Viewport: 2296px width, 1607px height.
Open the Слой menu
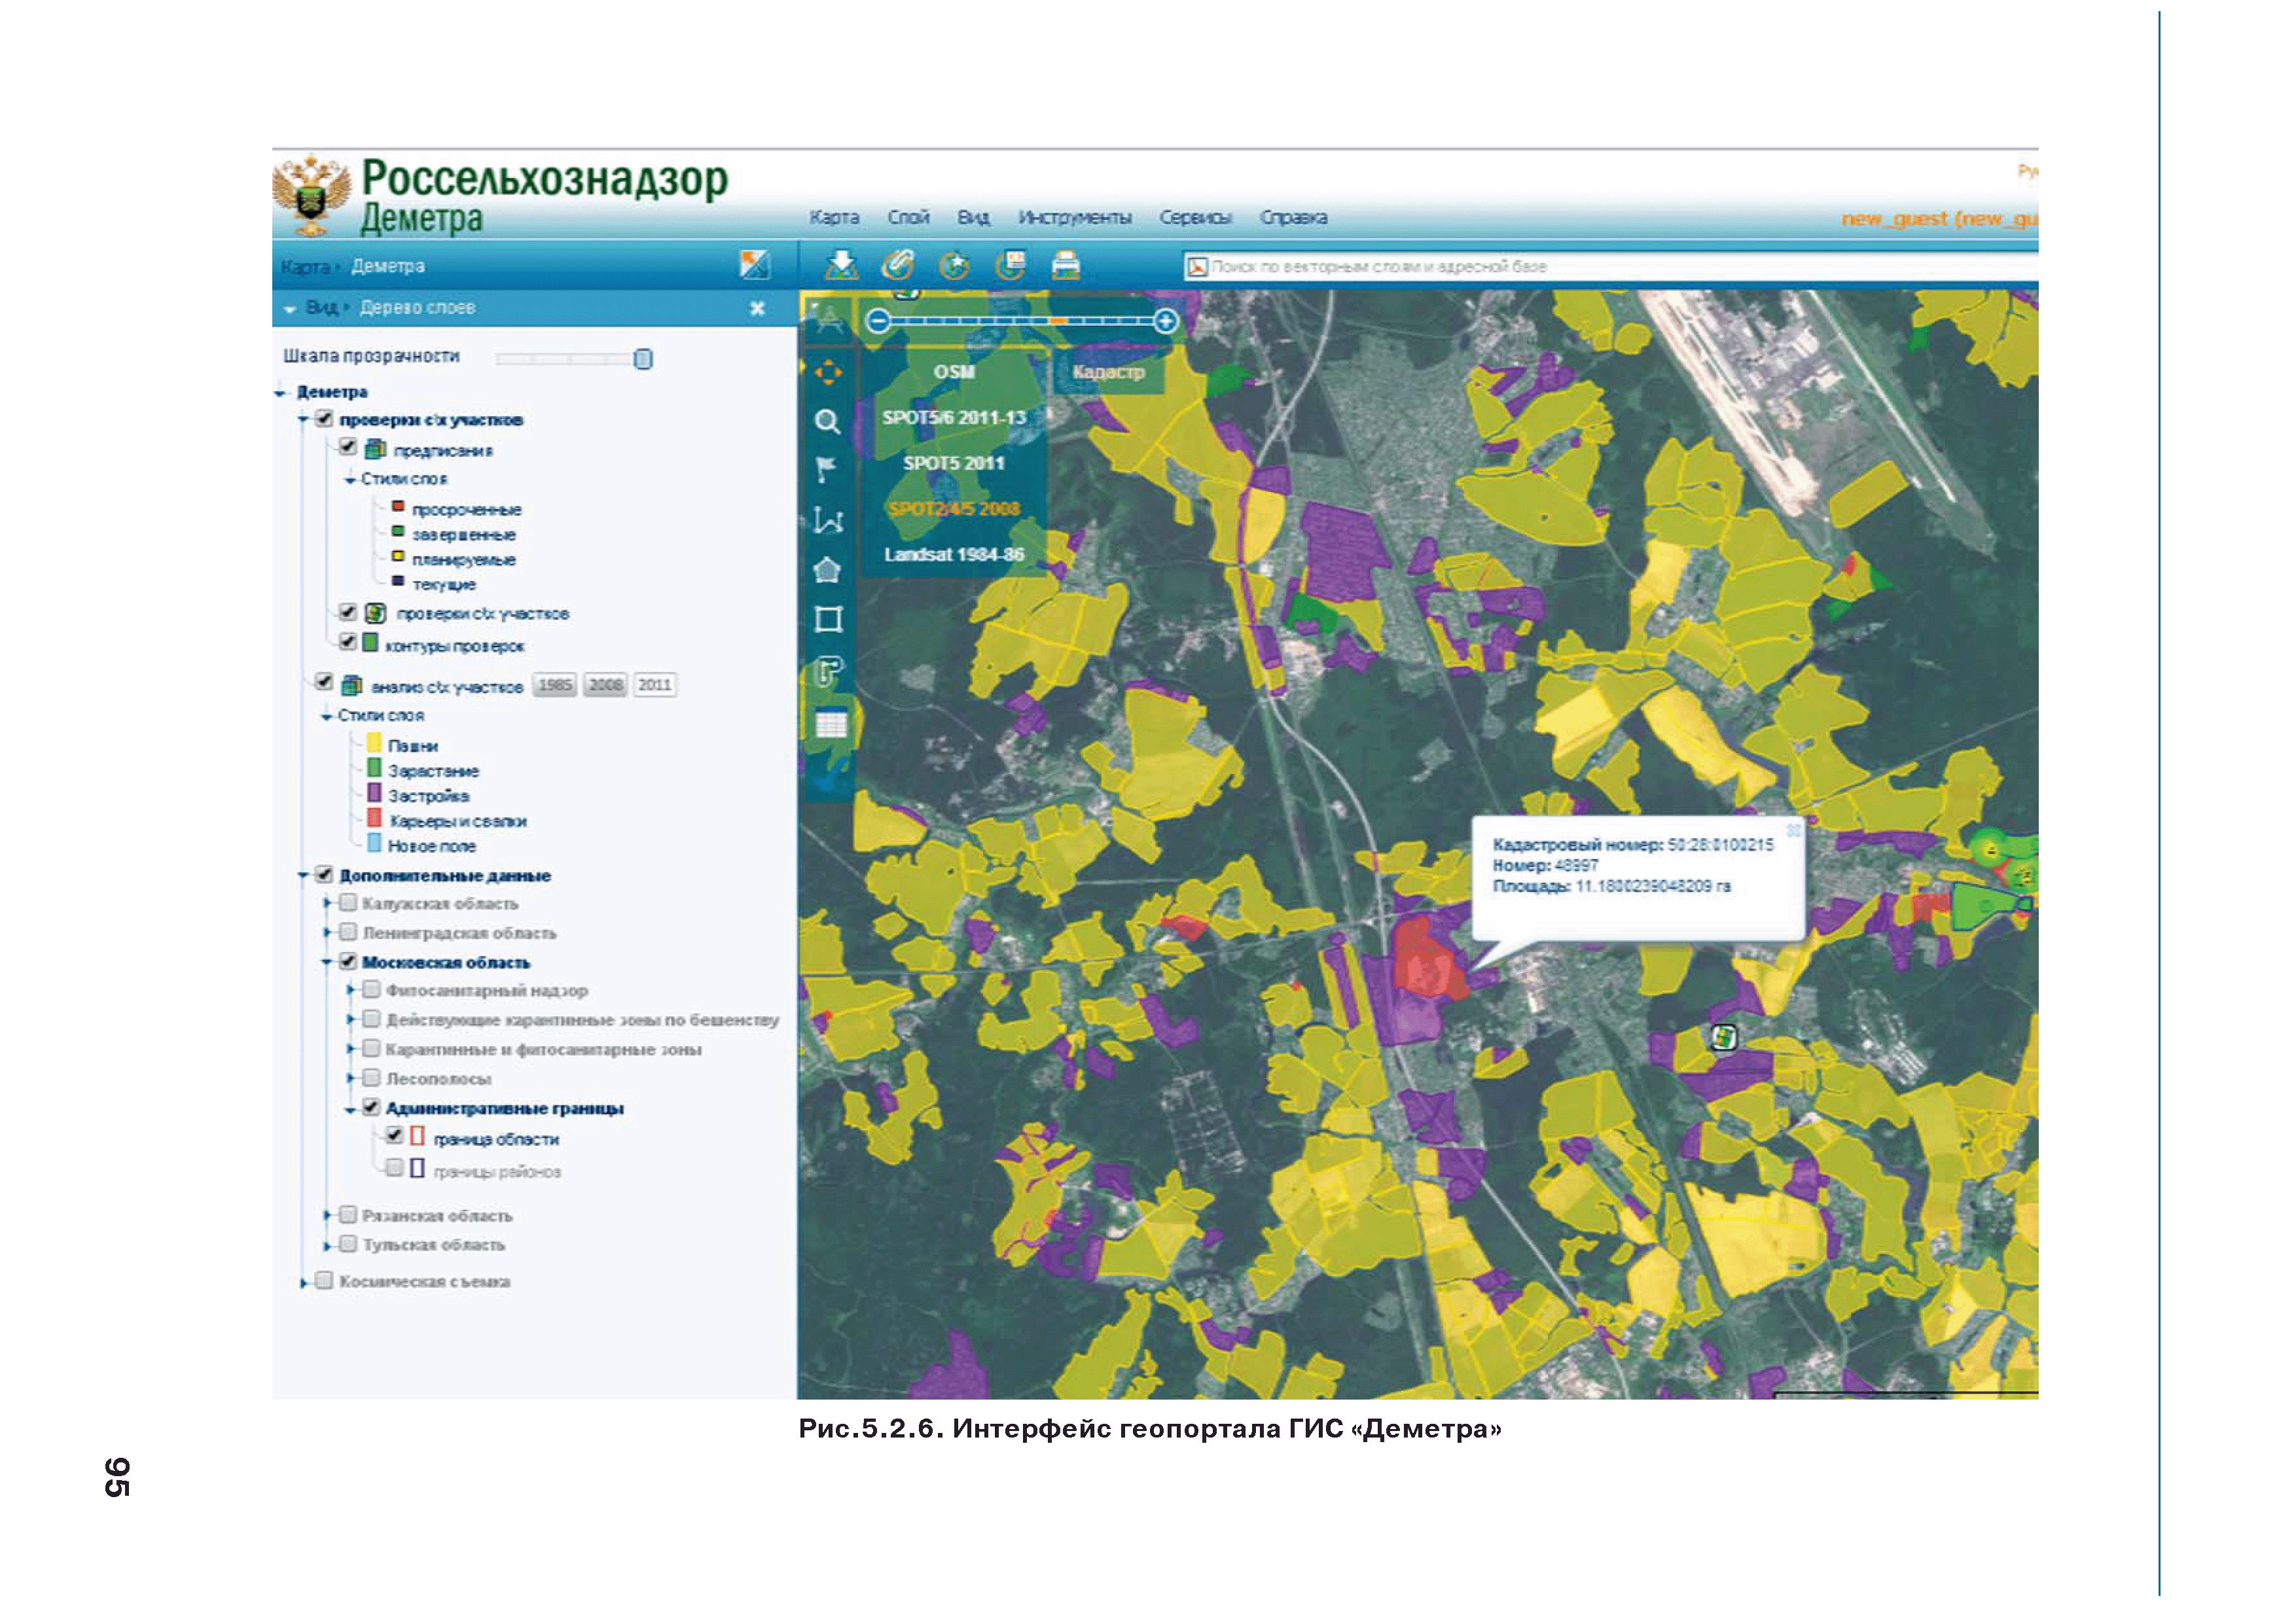(x=908, y=217)
